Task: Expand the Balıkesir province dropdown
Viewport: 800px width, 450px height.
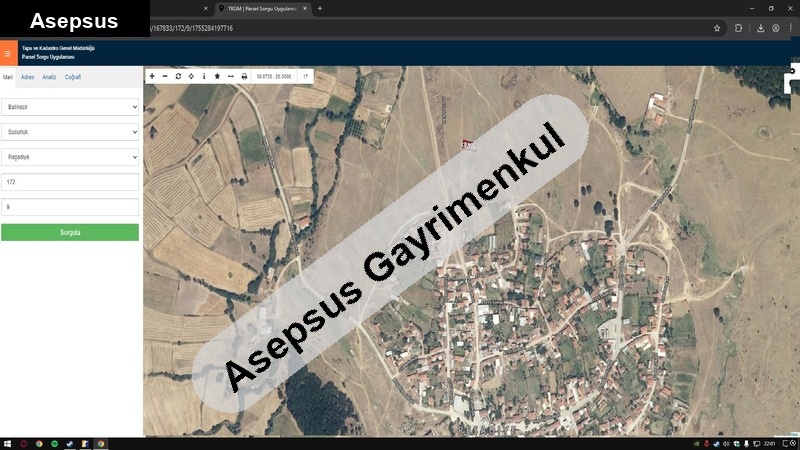Action: click(x=70, y=107)
